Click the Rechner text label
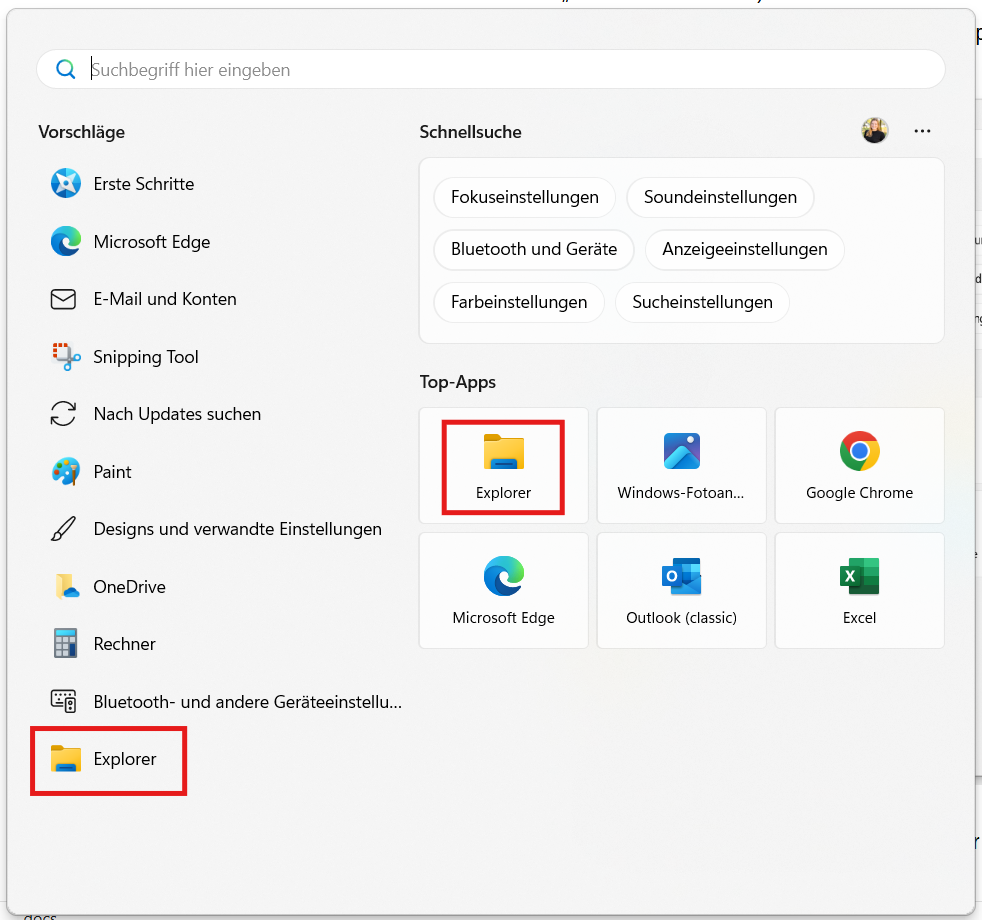This screenshot has height=920, width=982. point(125,644)
